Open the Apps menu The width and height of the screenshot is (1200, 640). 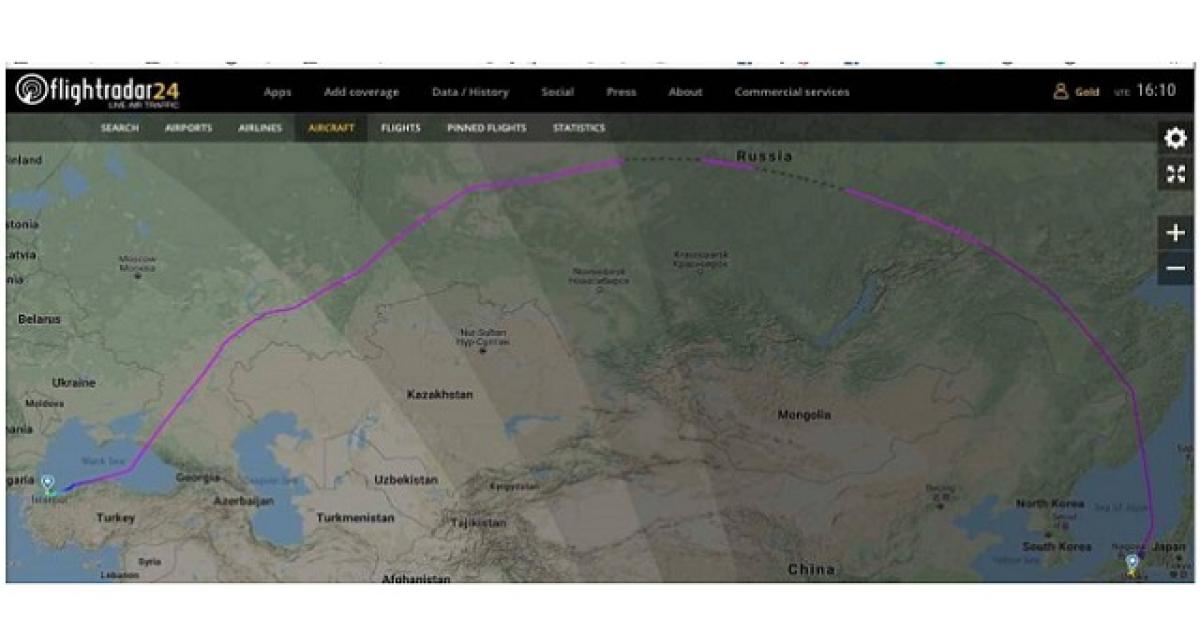click(x=277, y=92)
